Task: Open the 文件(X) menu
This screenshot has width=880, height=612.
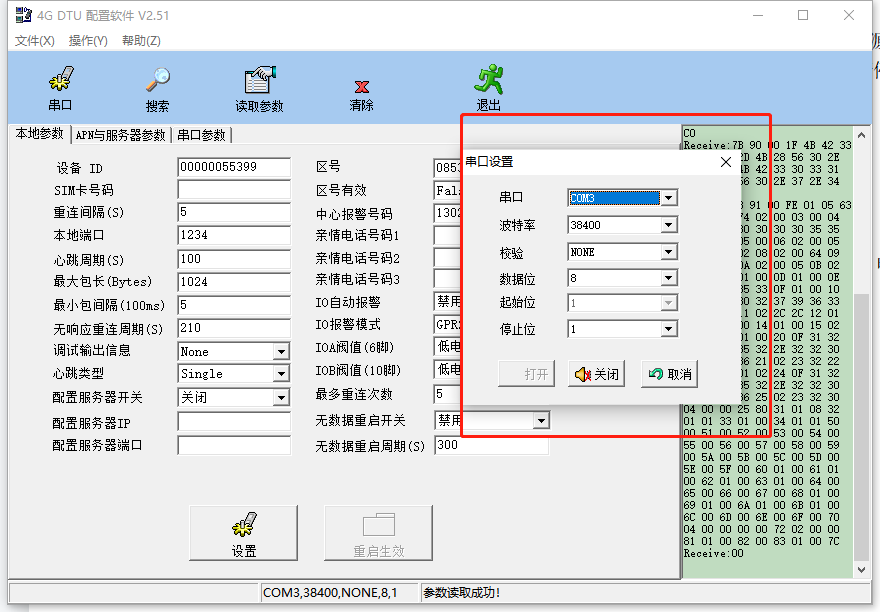Action: click(x=34, y=41)
